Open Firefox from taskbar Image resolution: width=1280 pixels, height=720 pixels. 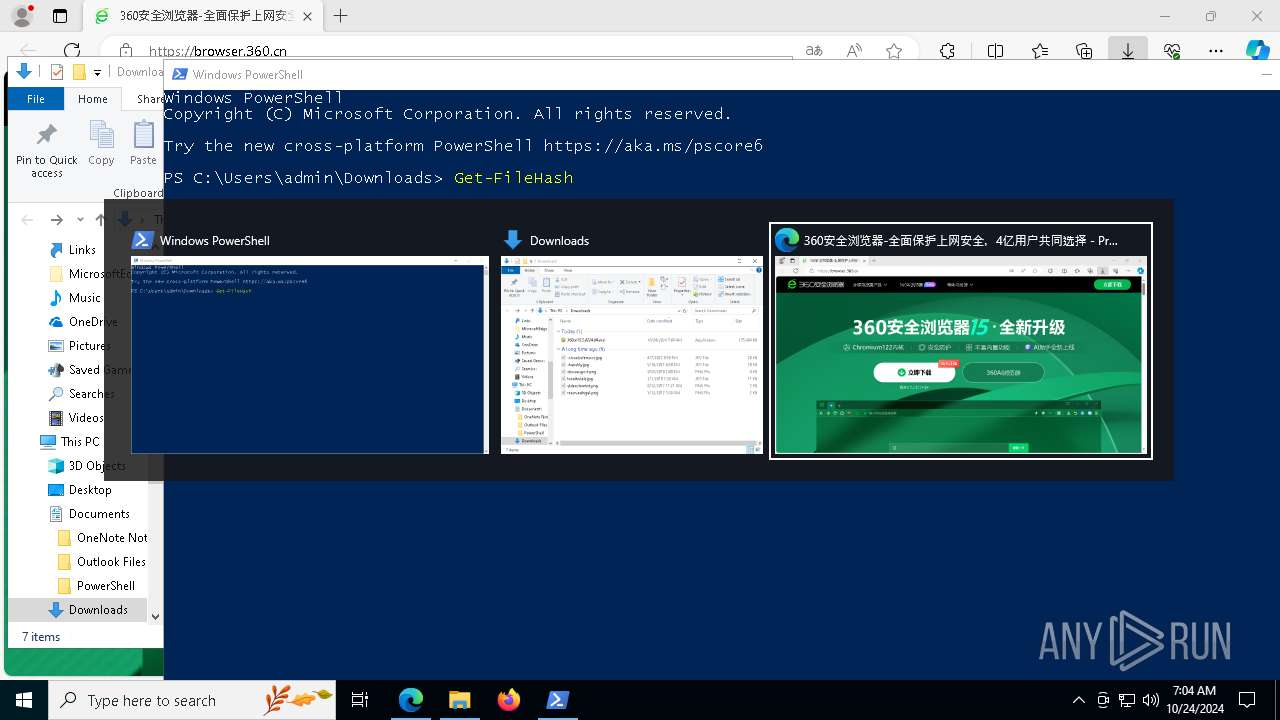[x=508, y=700]
